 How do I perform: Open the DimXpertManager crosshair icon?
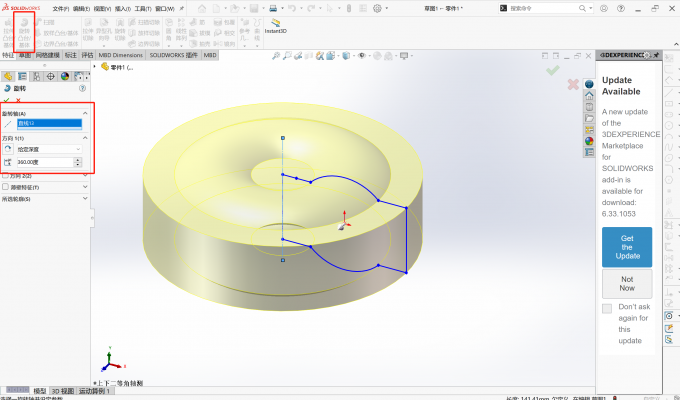(x=51, y=76)
